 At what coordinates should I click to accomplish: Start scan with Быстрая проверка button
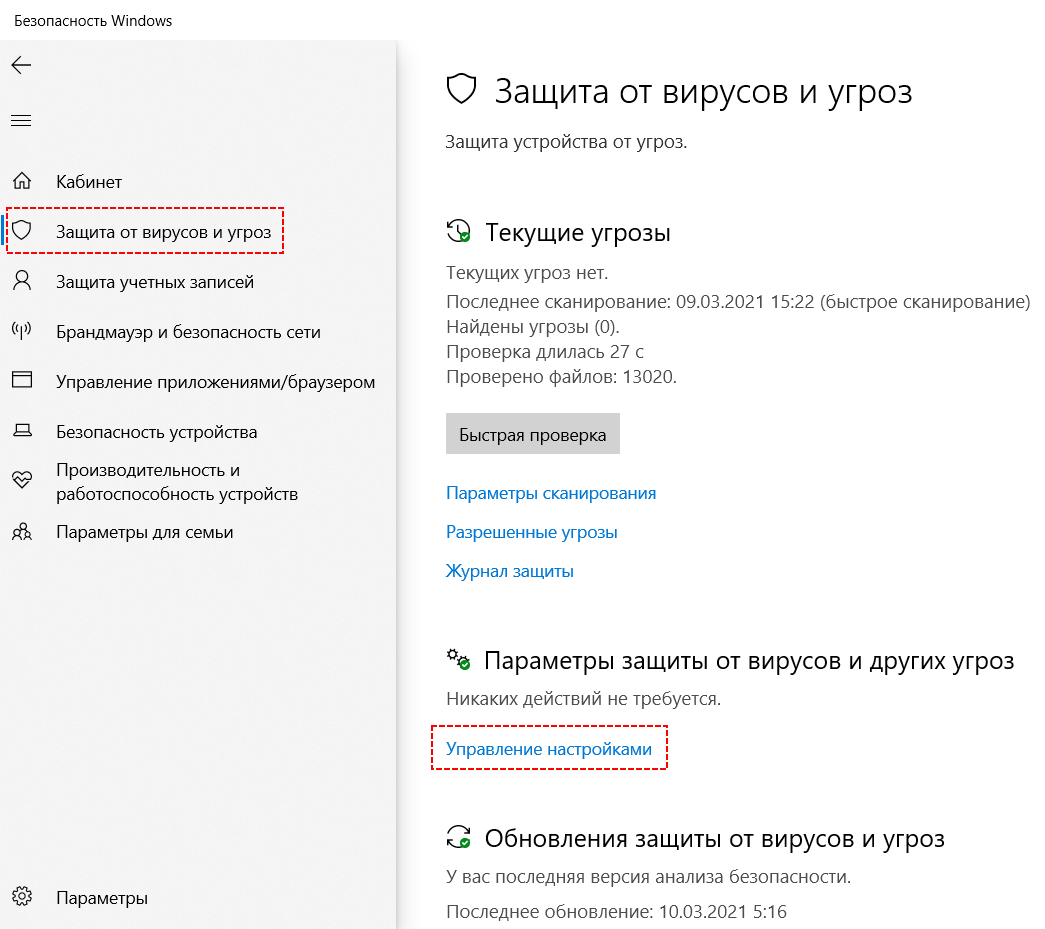tap(532, 435)
